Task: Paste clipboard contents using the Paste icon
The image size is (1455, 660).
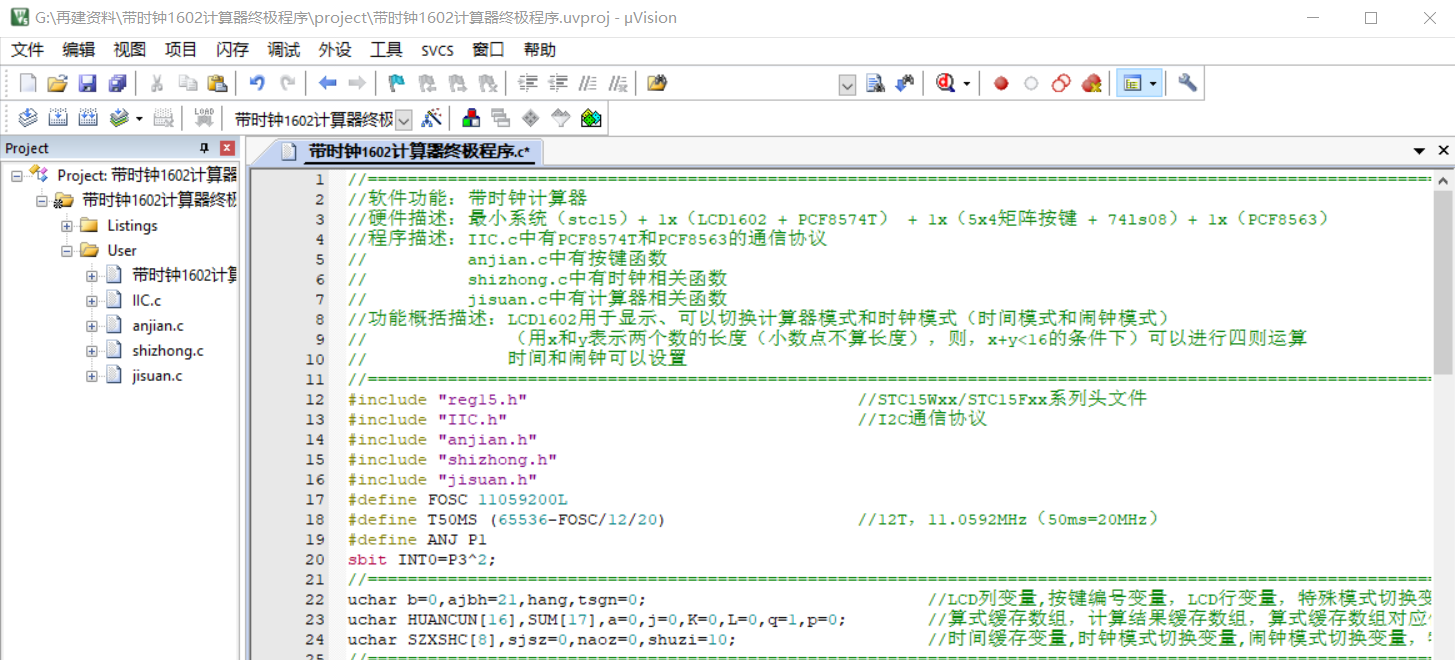Action: 217,84
